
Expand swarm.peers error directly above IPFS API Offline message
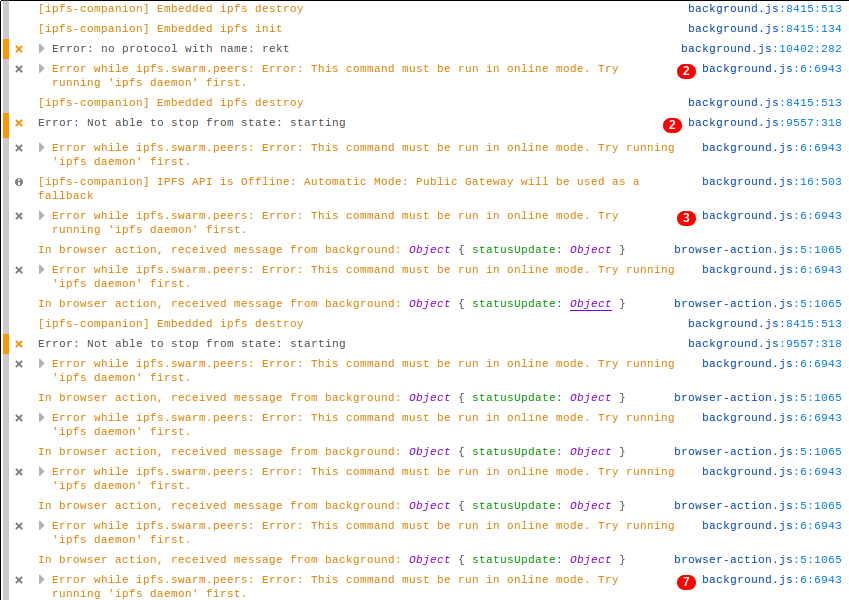[42, 147]
